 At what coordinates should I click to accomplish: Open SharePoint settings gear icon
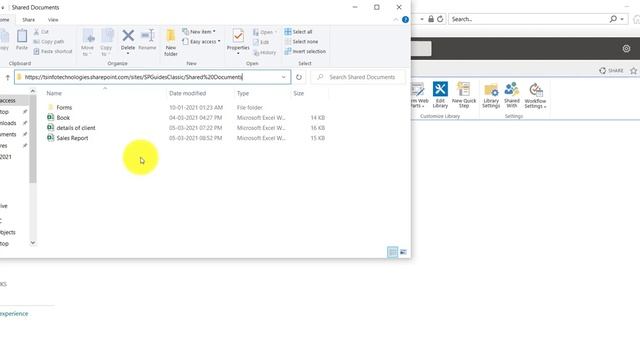(x=626, y=49)
